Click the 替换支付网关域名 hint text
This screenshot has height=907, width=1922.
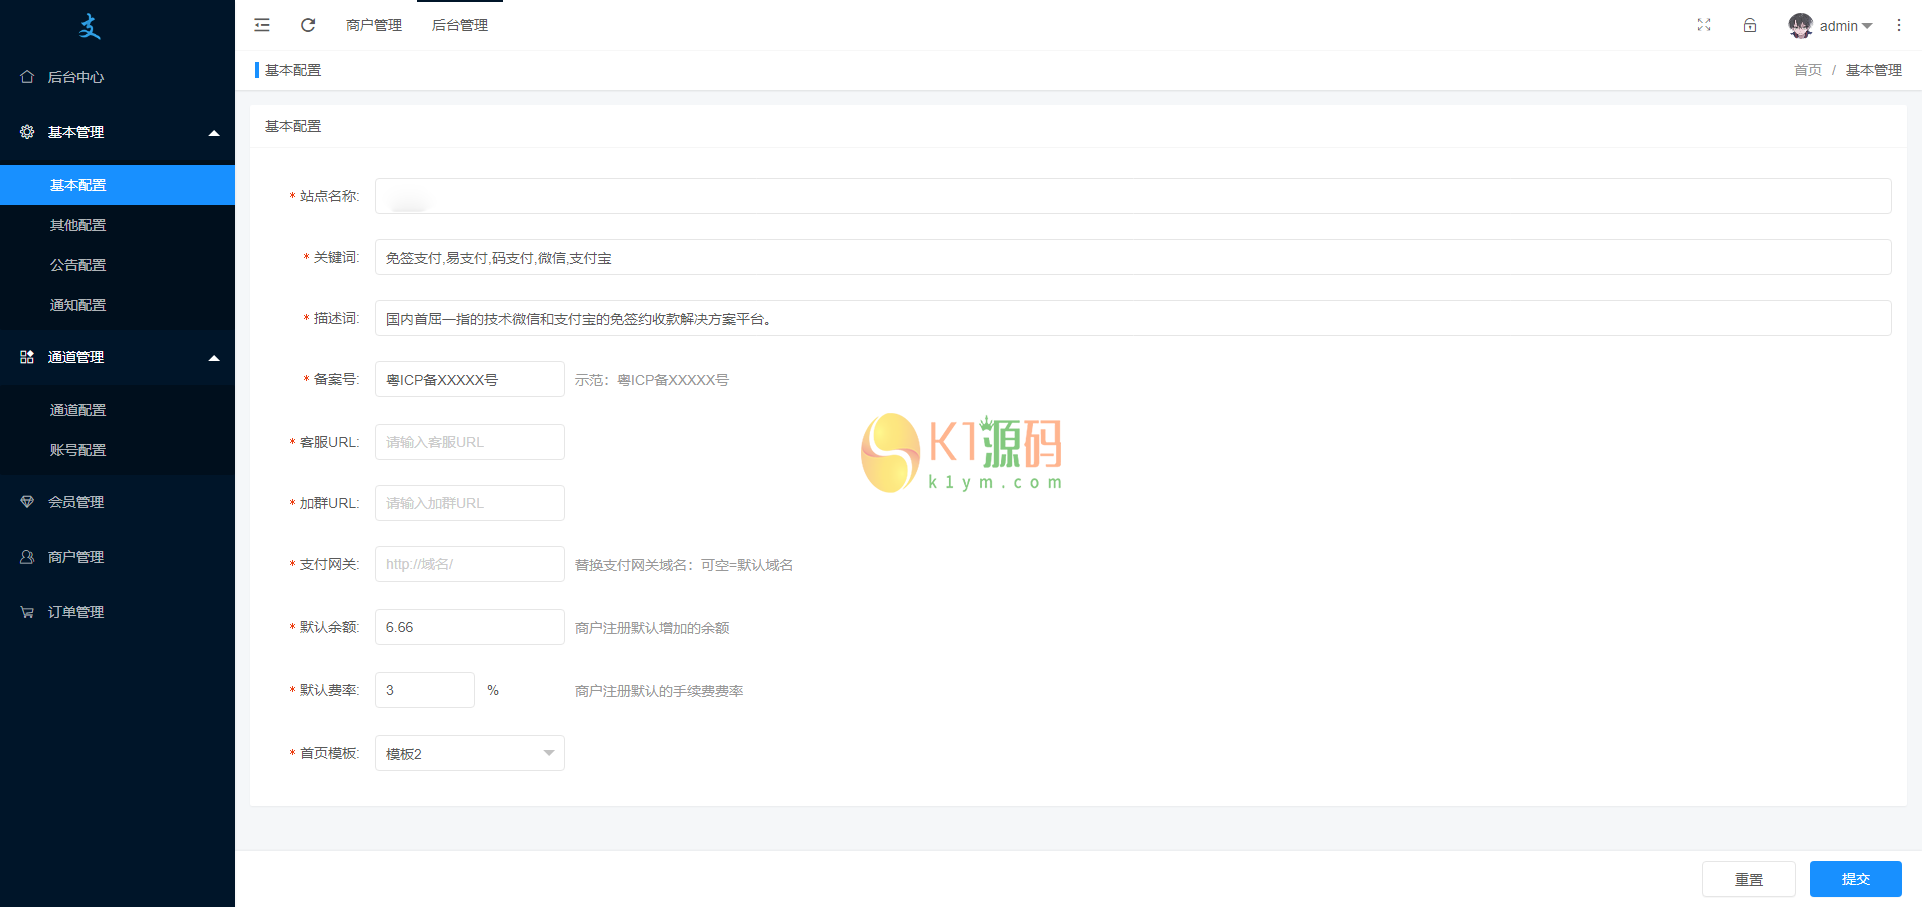pyautogui.click(x=684, y=565)
